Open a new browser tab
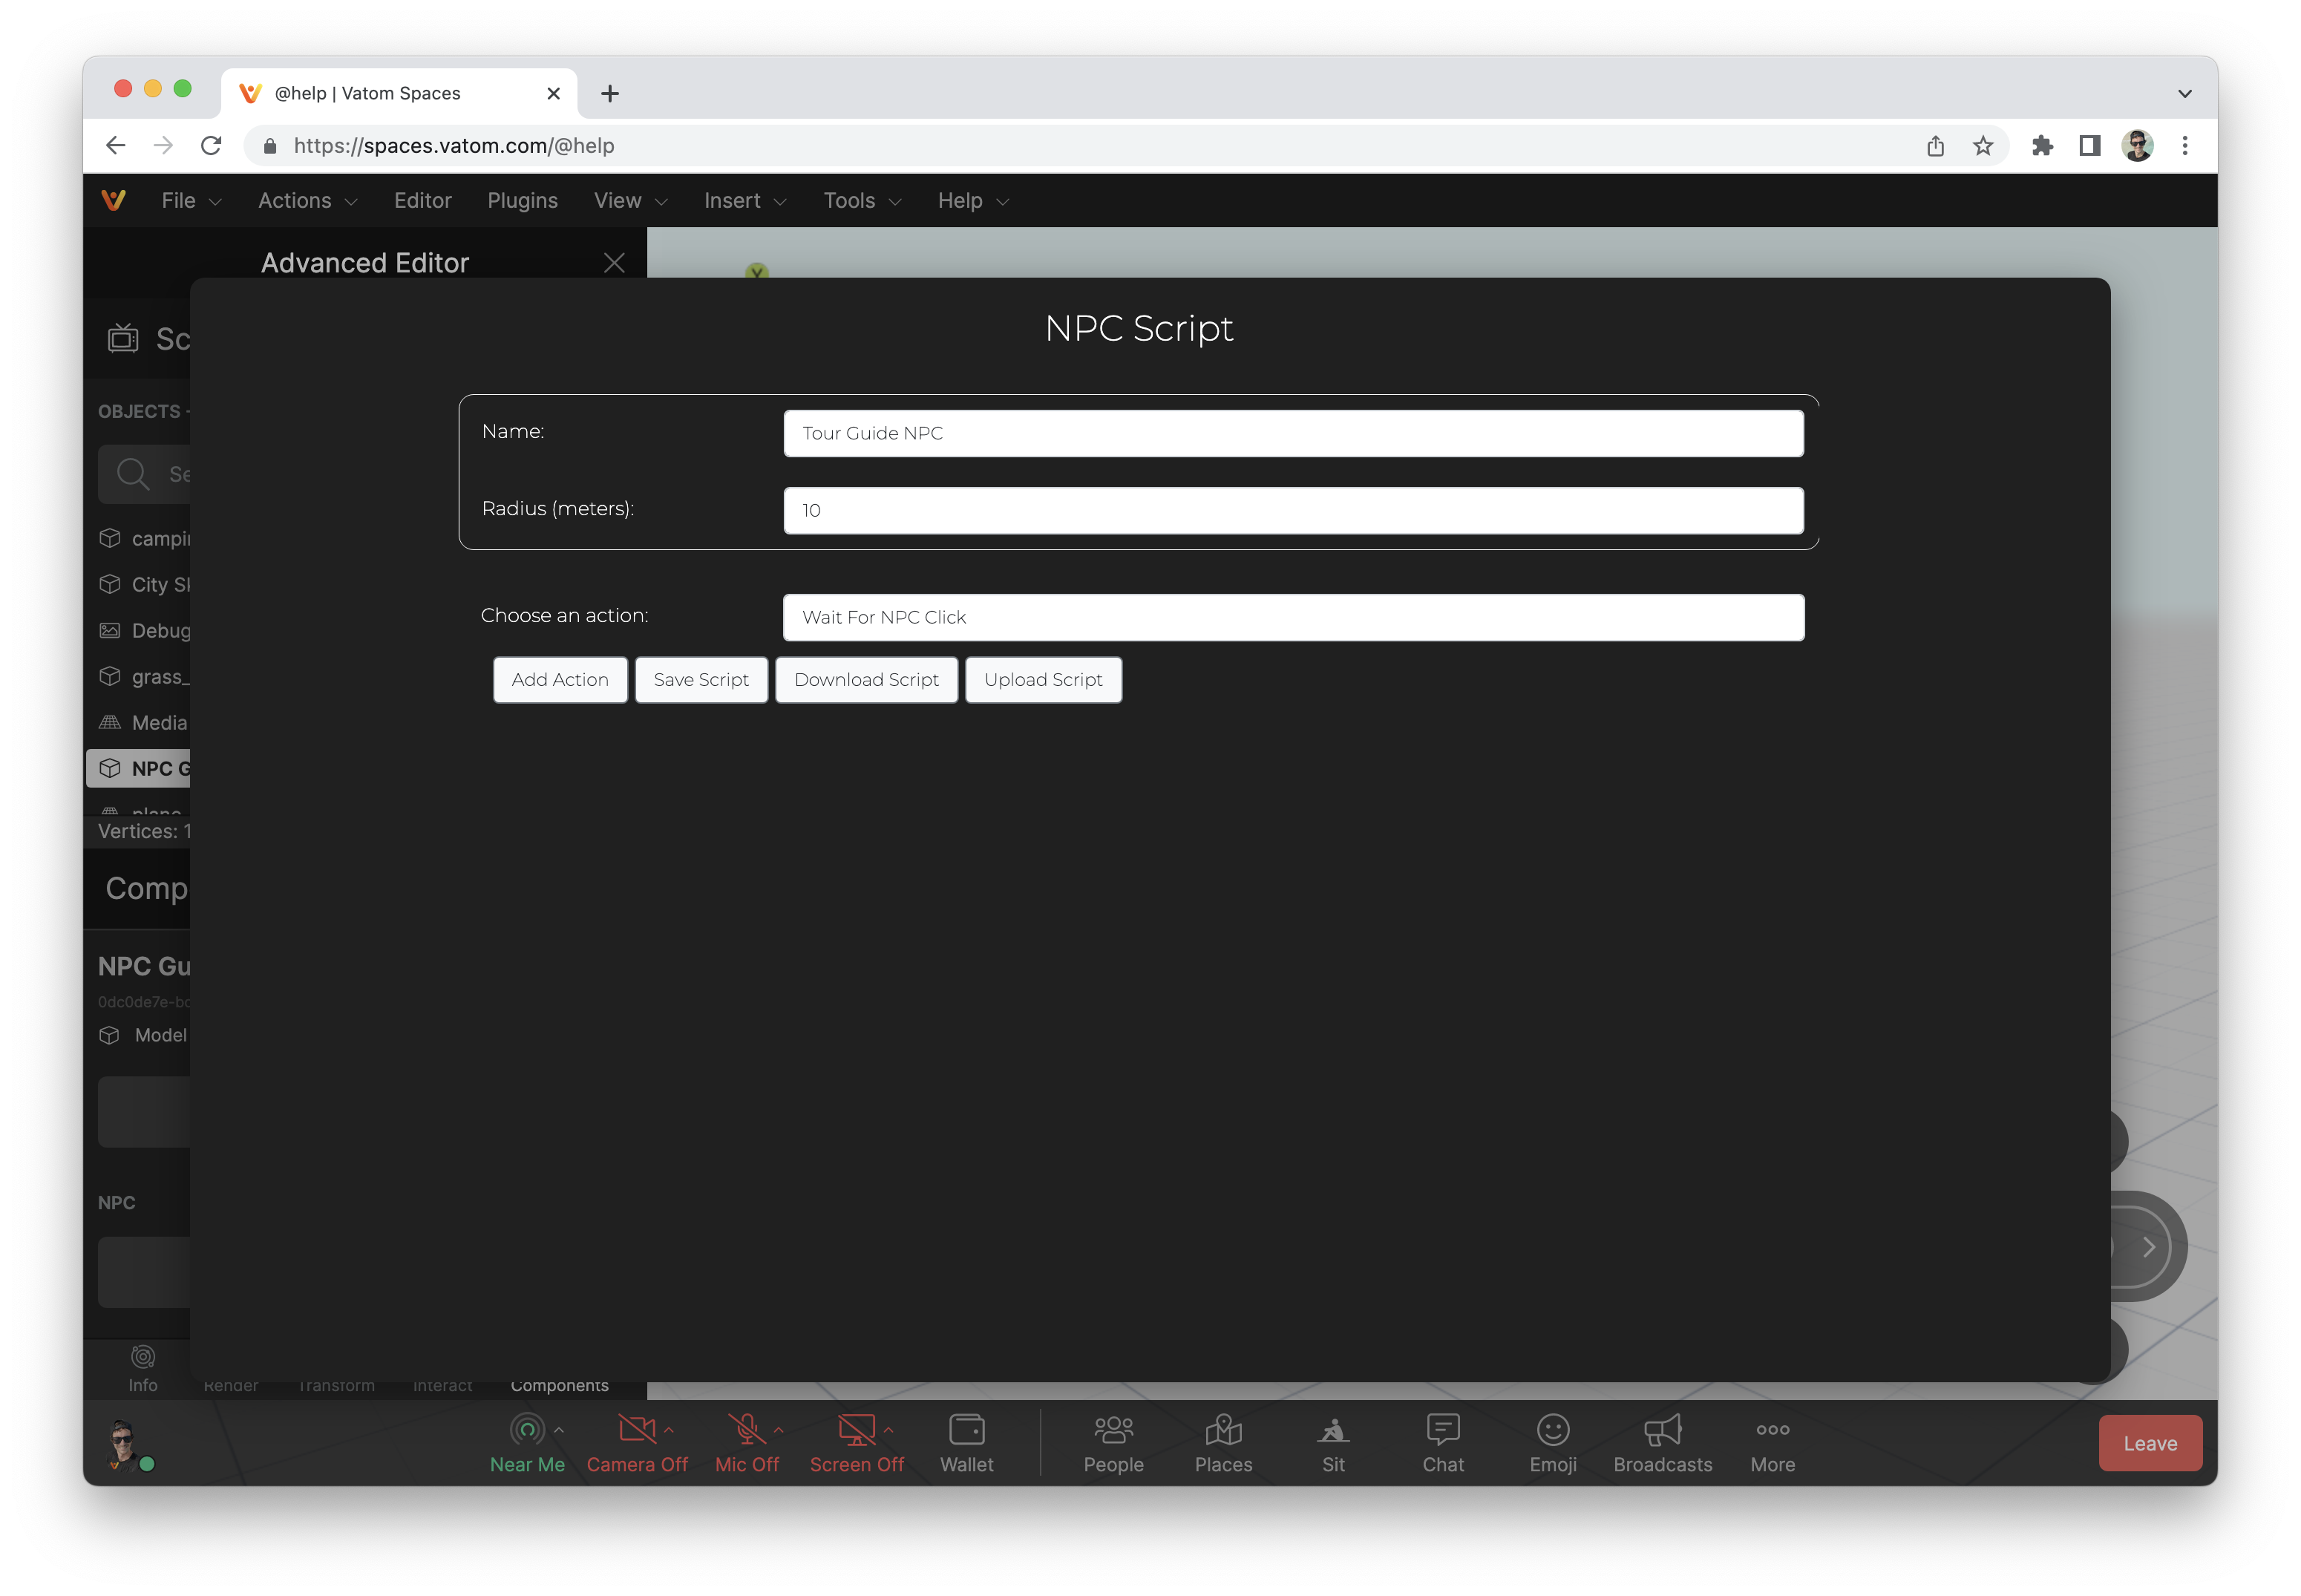Screen dimensions: 2301x1596 pyautogui.click(x=609, y=93)
